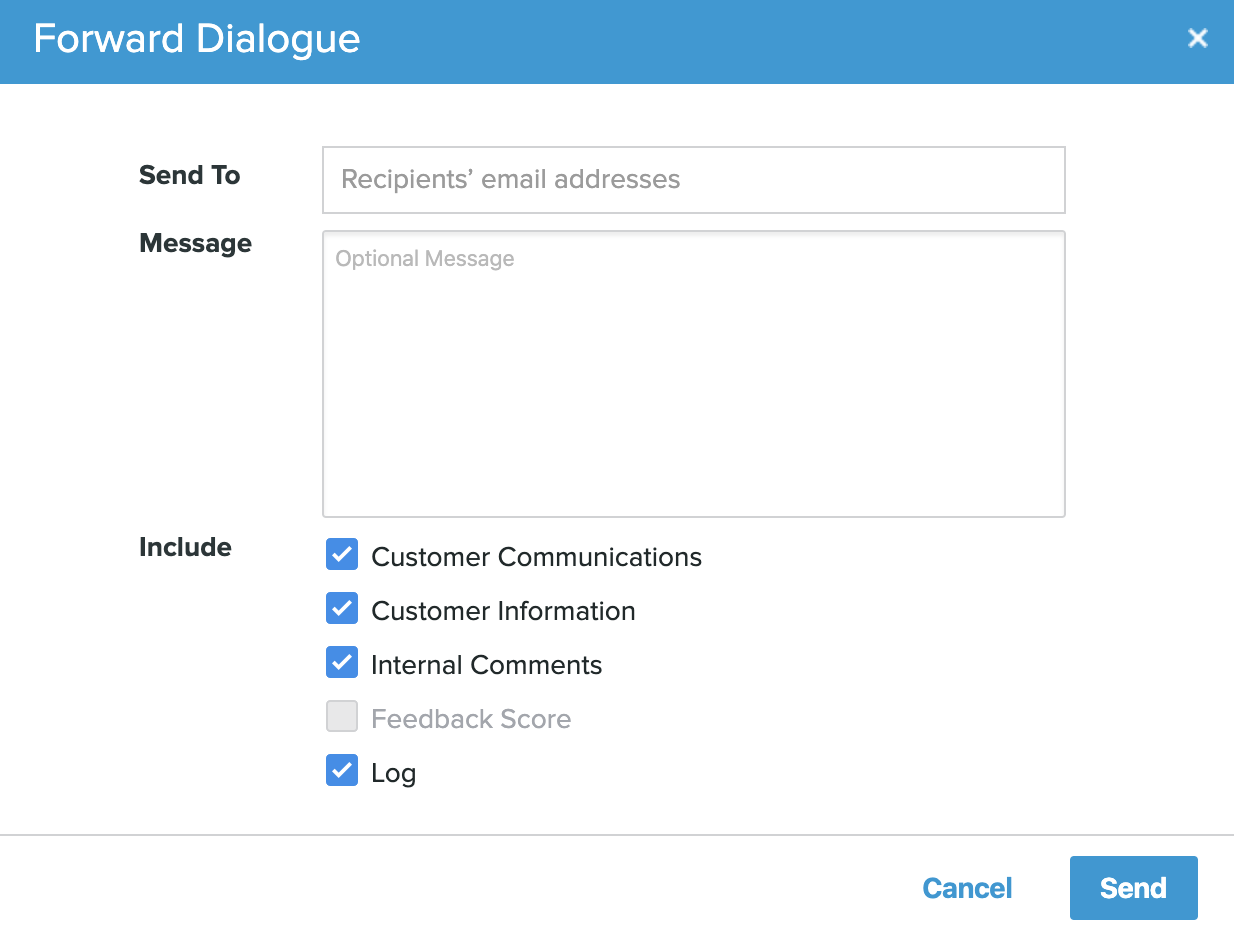This screenshot has width=1234, height=940.
Task: Click the Include section label
Action: (185, 547)
